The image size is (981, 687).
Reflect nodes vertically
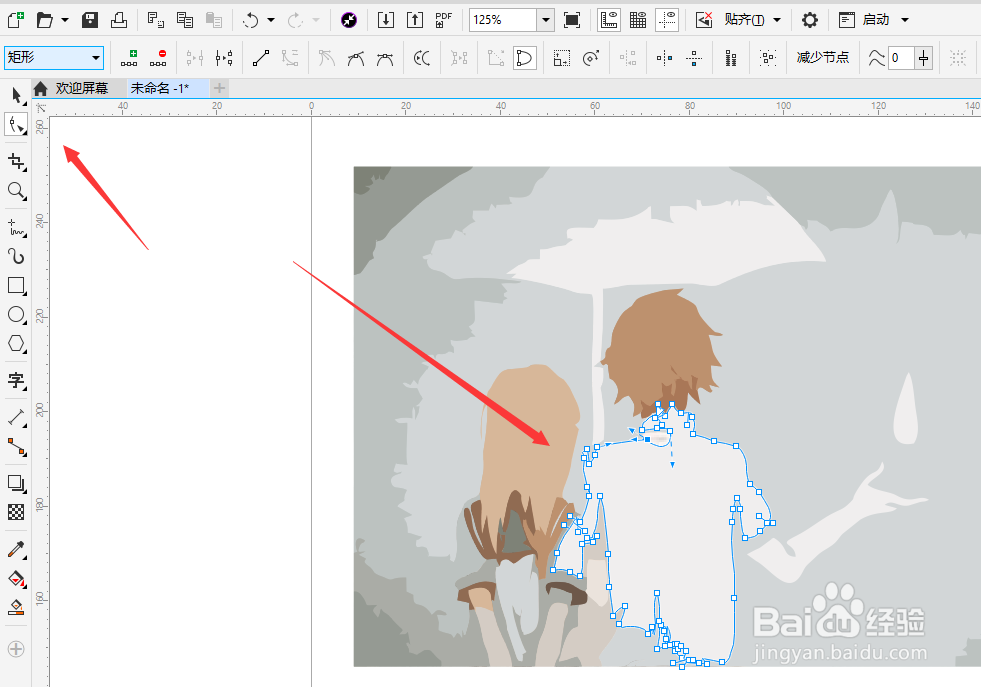[x=694, y=58]
